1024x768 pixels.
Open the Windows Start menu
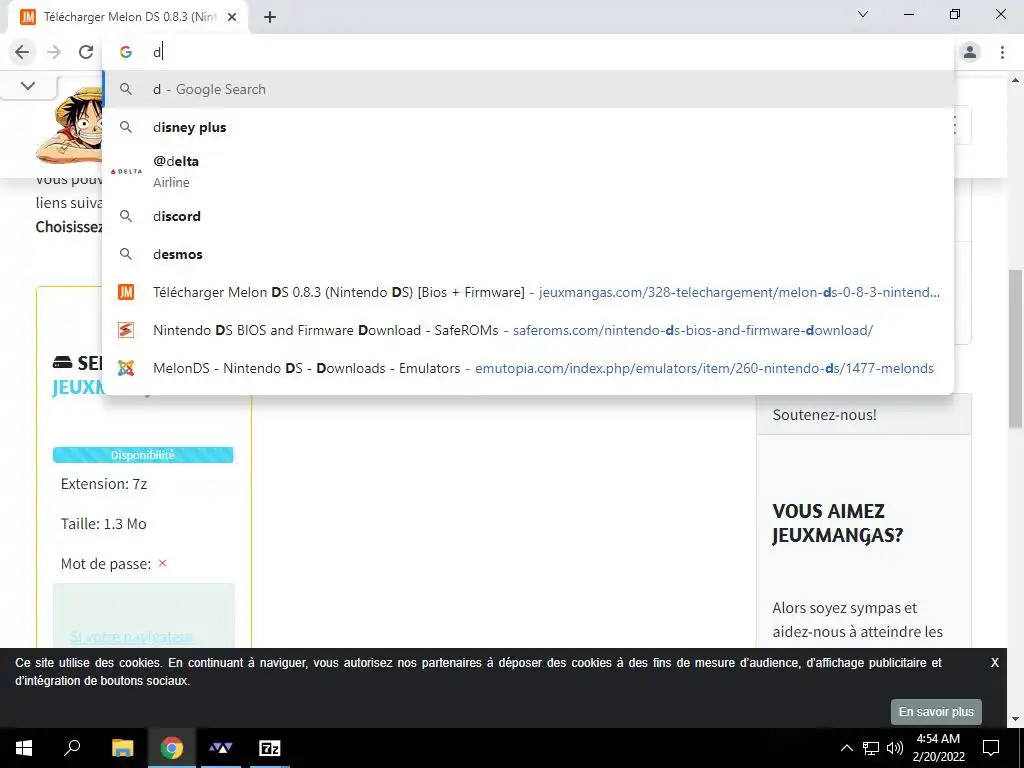(x=24, y=748)
